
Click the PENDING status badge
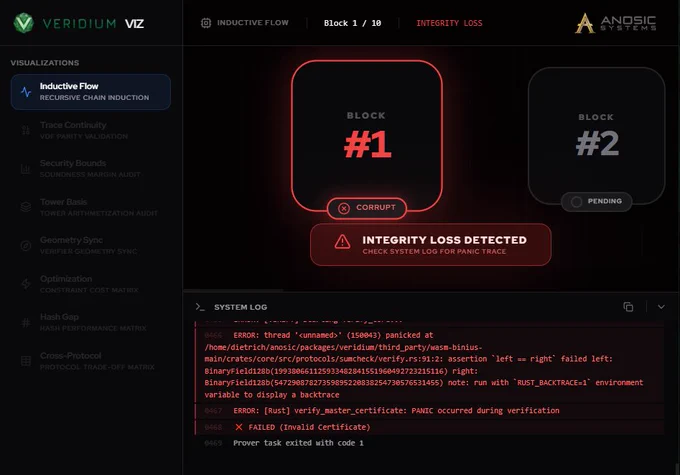(596, 202)
